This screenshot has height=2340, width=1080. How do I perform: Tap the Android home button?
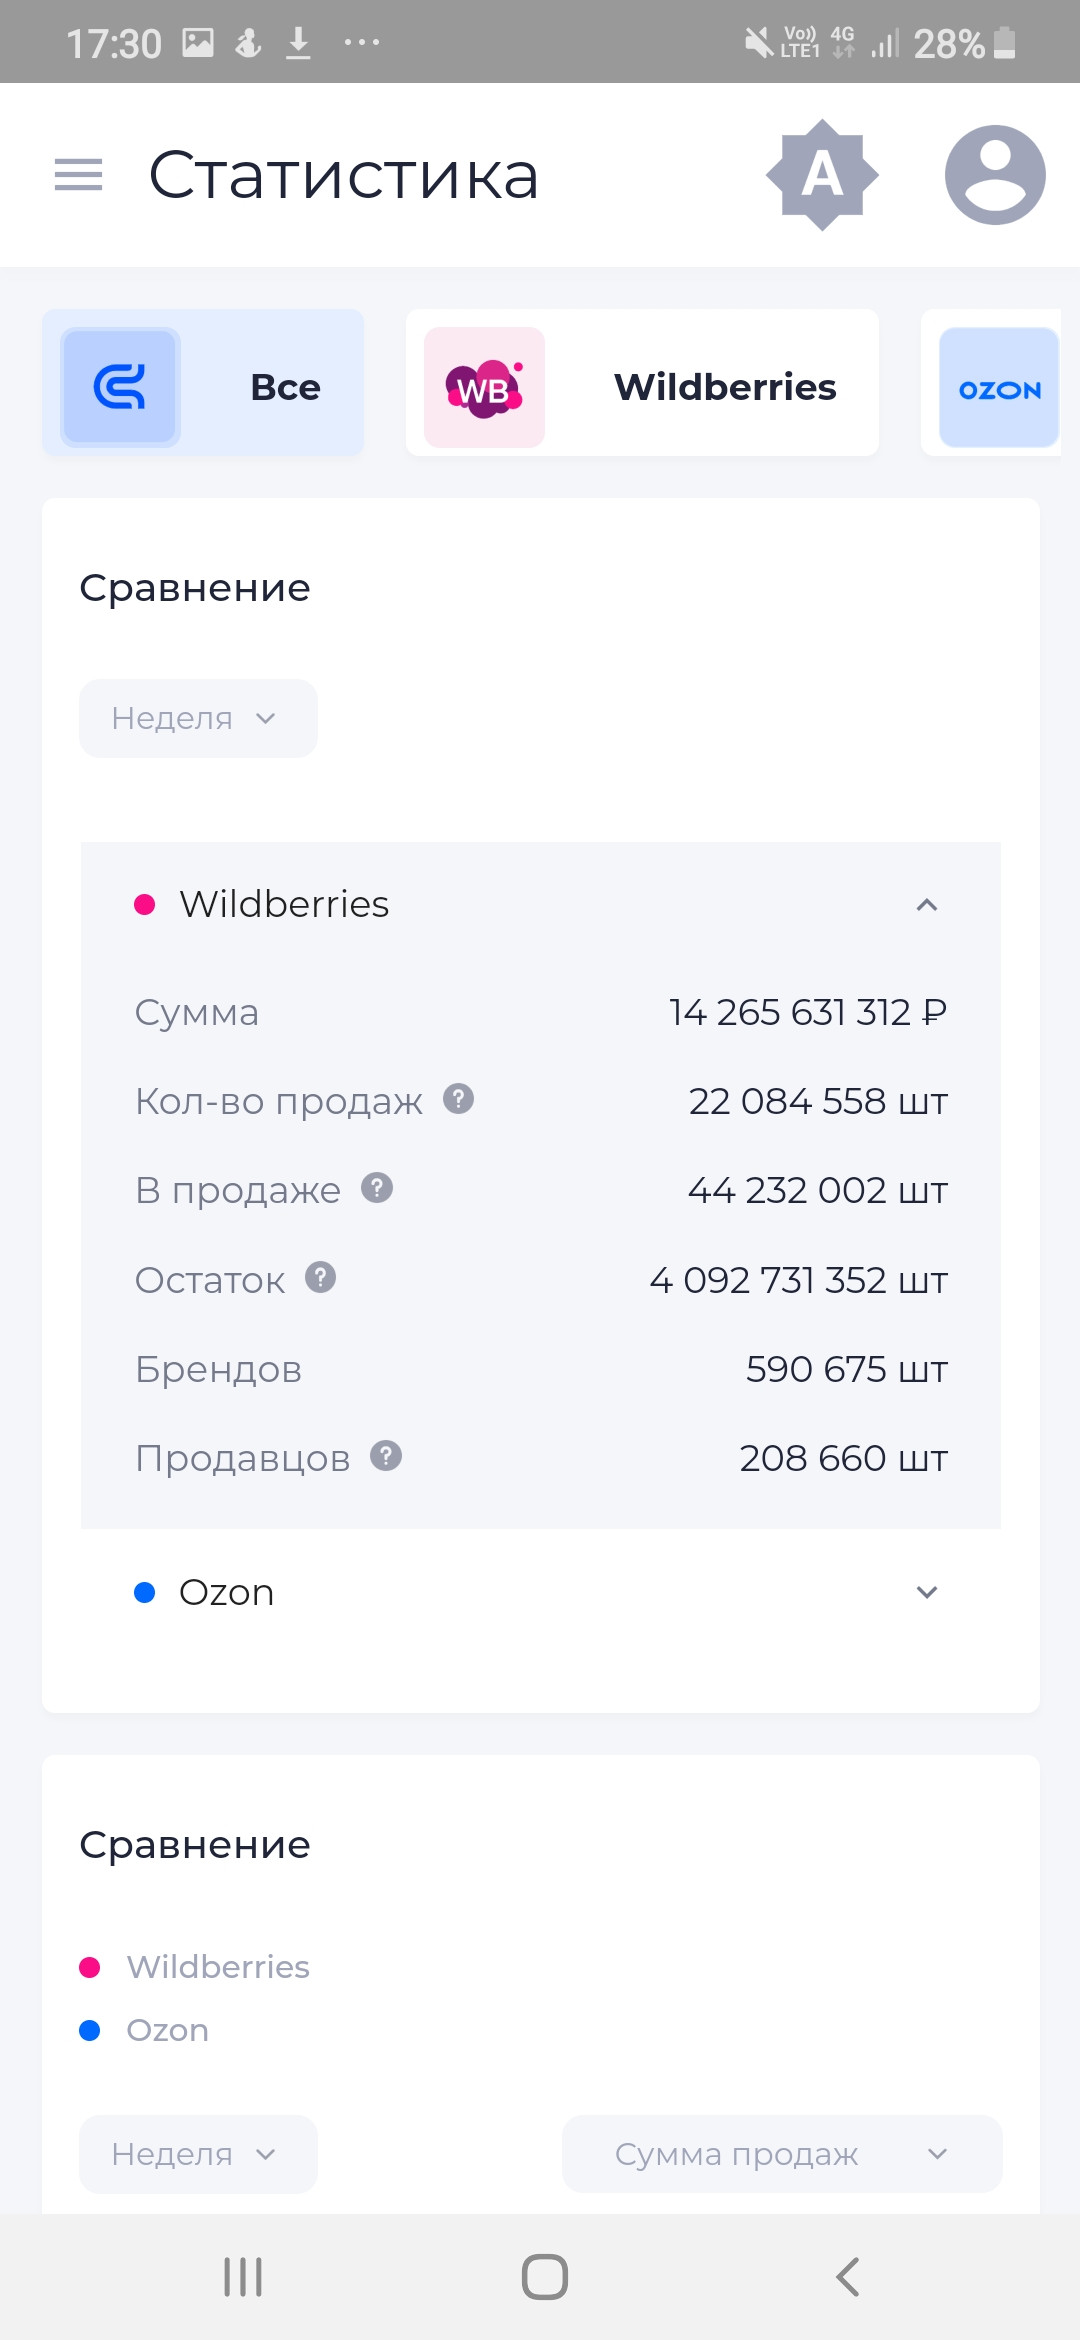tap(544, 2277)
